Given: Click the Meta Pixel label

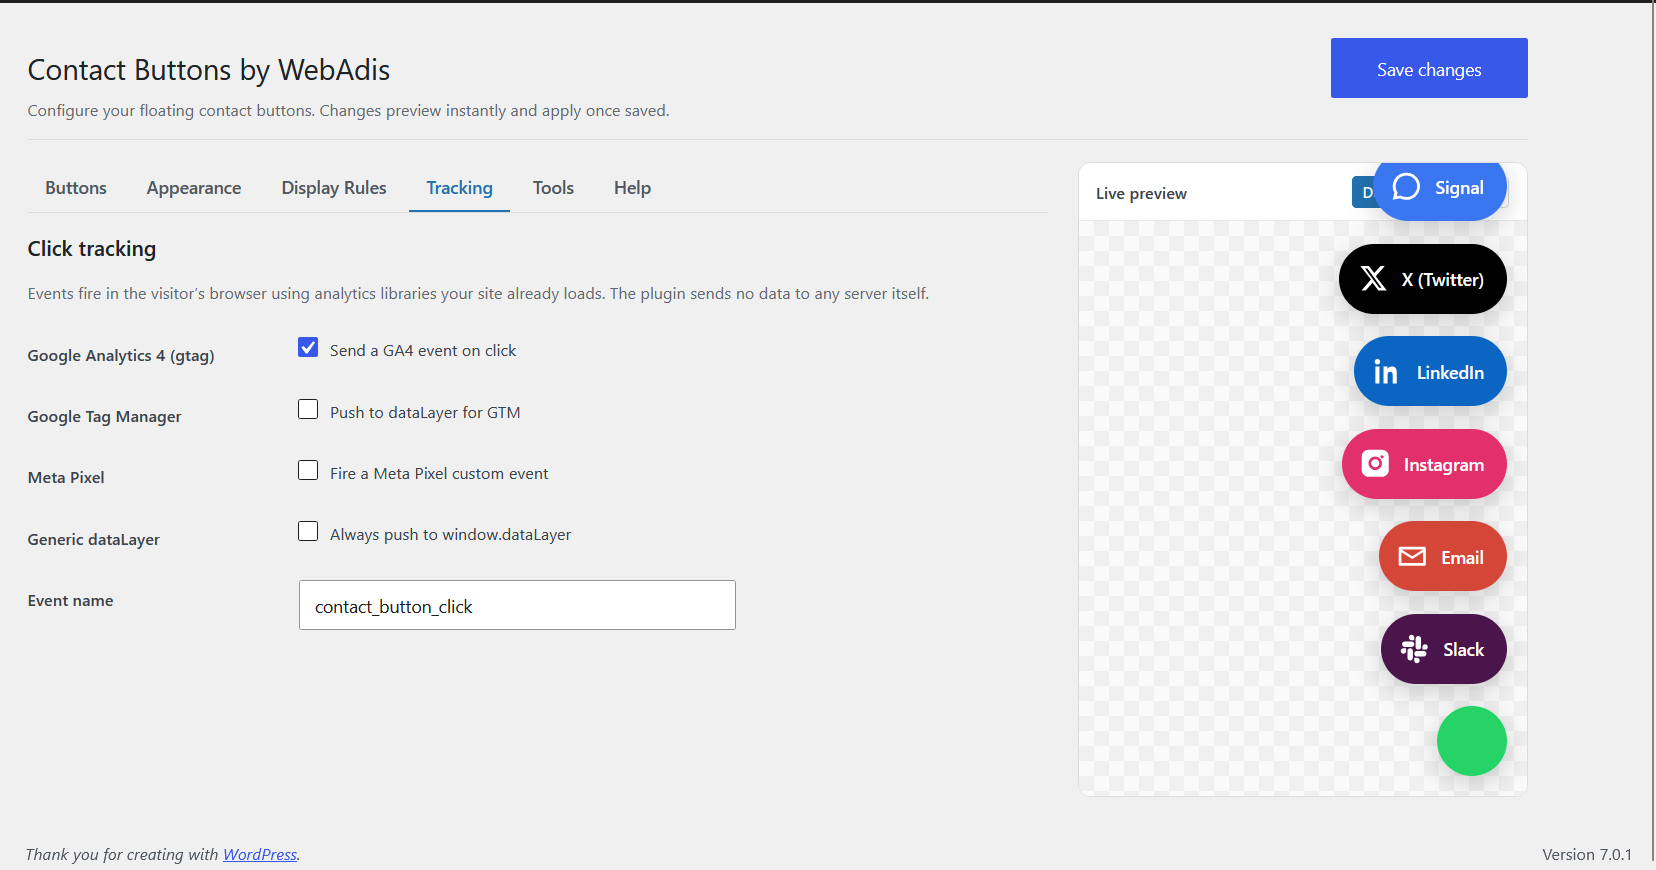Looking at the screenshot, I should coord(66,478).
